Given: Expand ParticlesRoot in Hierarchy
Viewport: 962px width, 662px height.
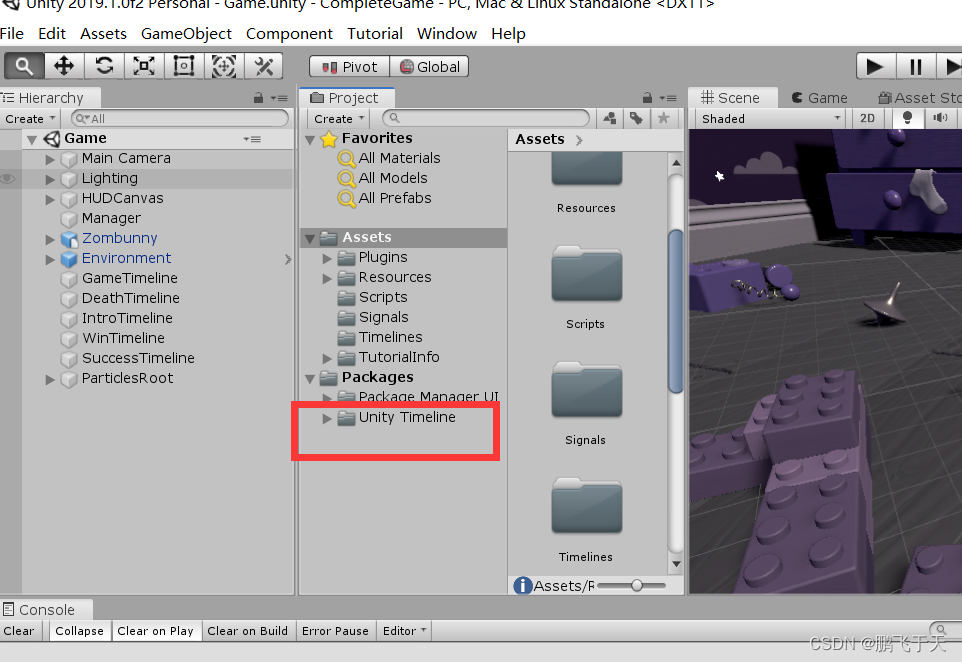Looking at the screenshot, I should (50, 380).
